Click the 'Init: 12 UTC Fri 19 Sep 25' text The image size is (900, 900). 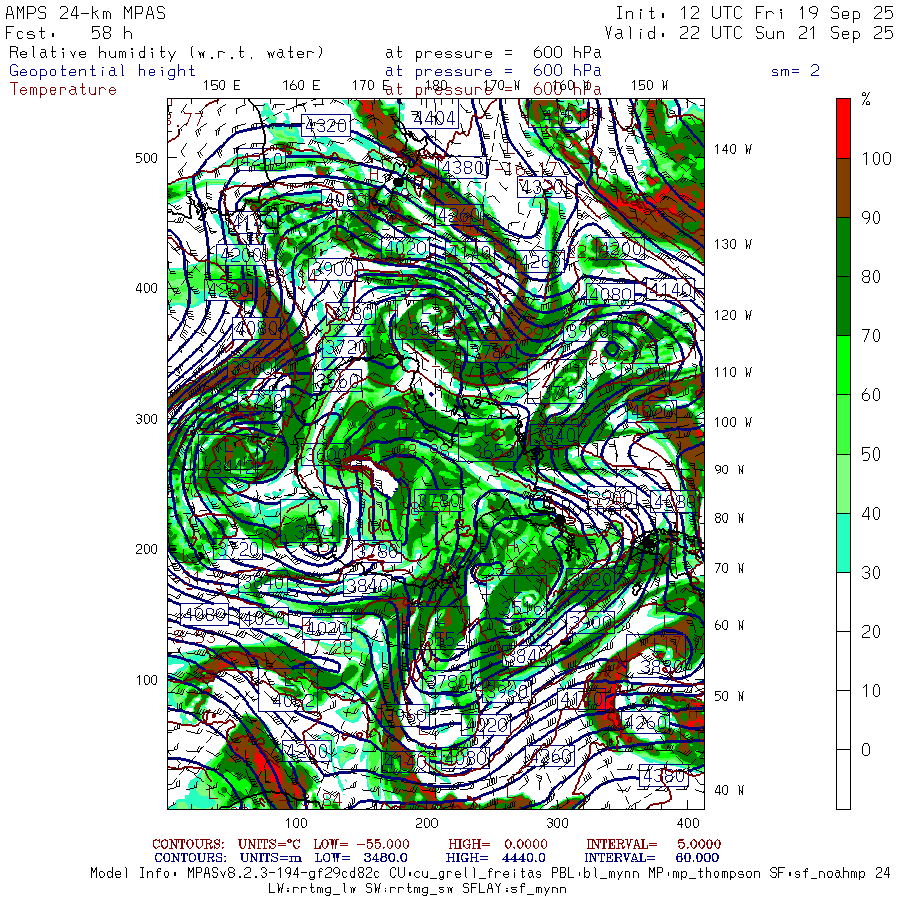click(754, 13)
